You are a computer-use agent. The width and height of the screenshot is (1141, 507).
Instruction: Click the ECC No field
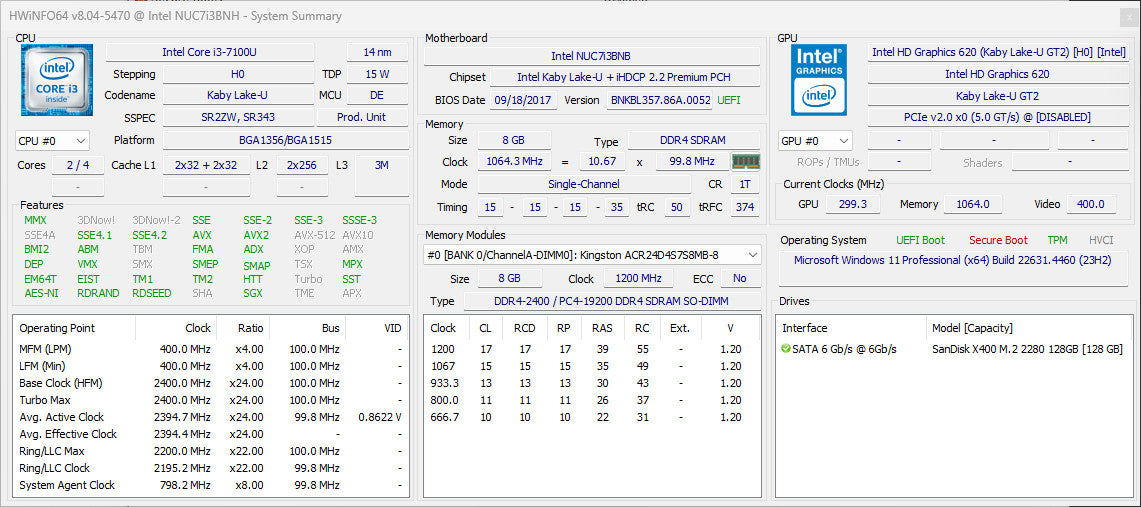click(739, 279)
